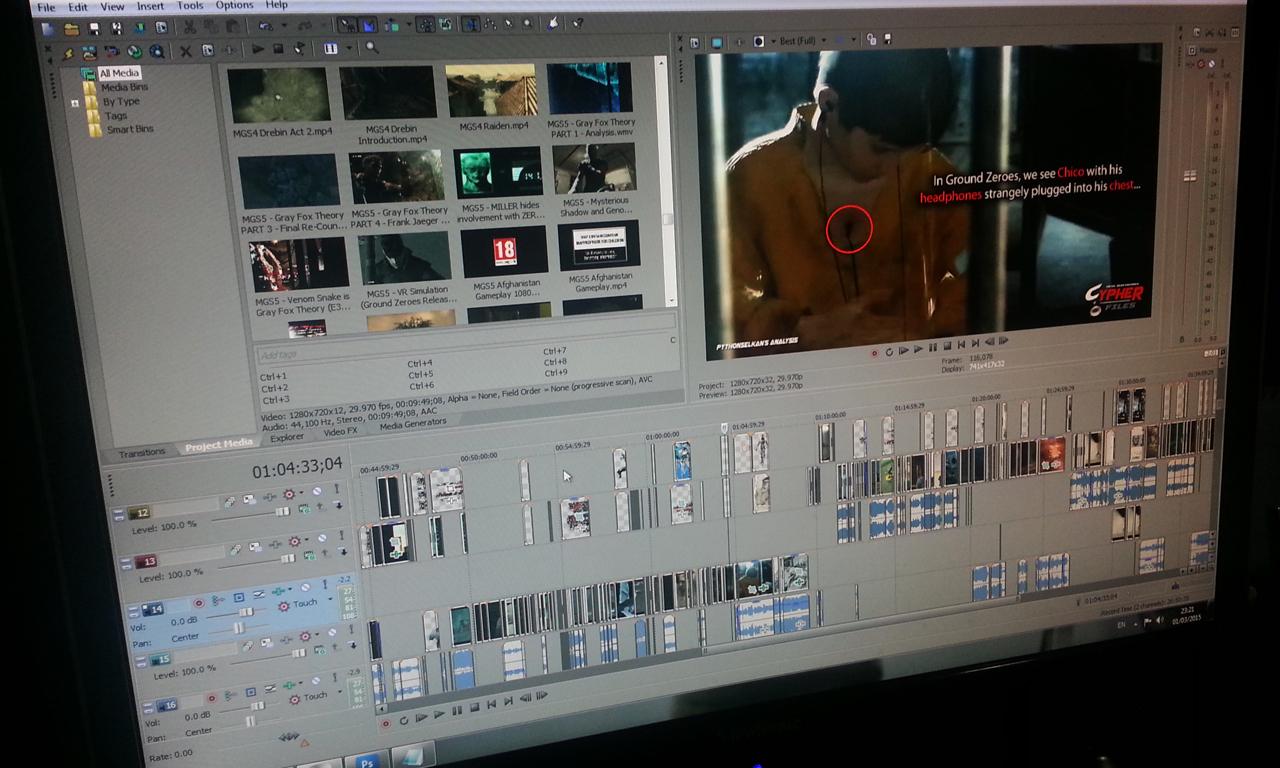Screen dimensions: 1280x768
Task: Open Touch automation dropdown on track 14
Action: pyautogui.click(x=330, y=598)
